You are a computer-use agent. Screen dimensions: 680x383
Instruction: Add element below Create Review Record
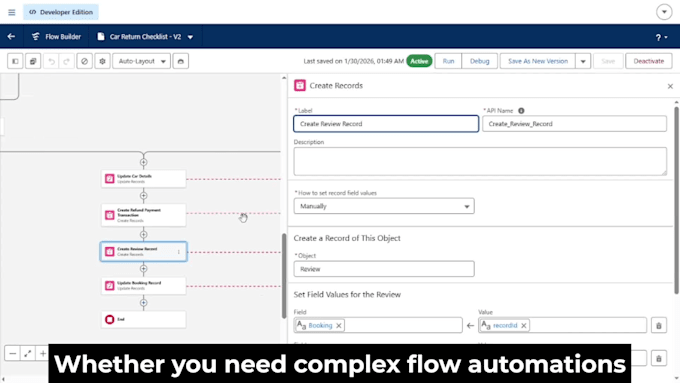point(144,268)
